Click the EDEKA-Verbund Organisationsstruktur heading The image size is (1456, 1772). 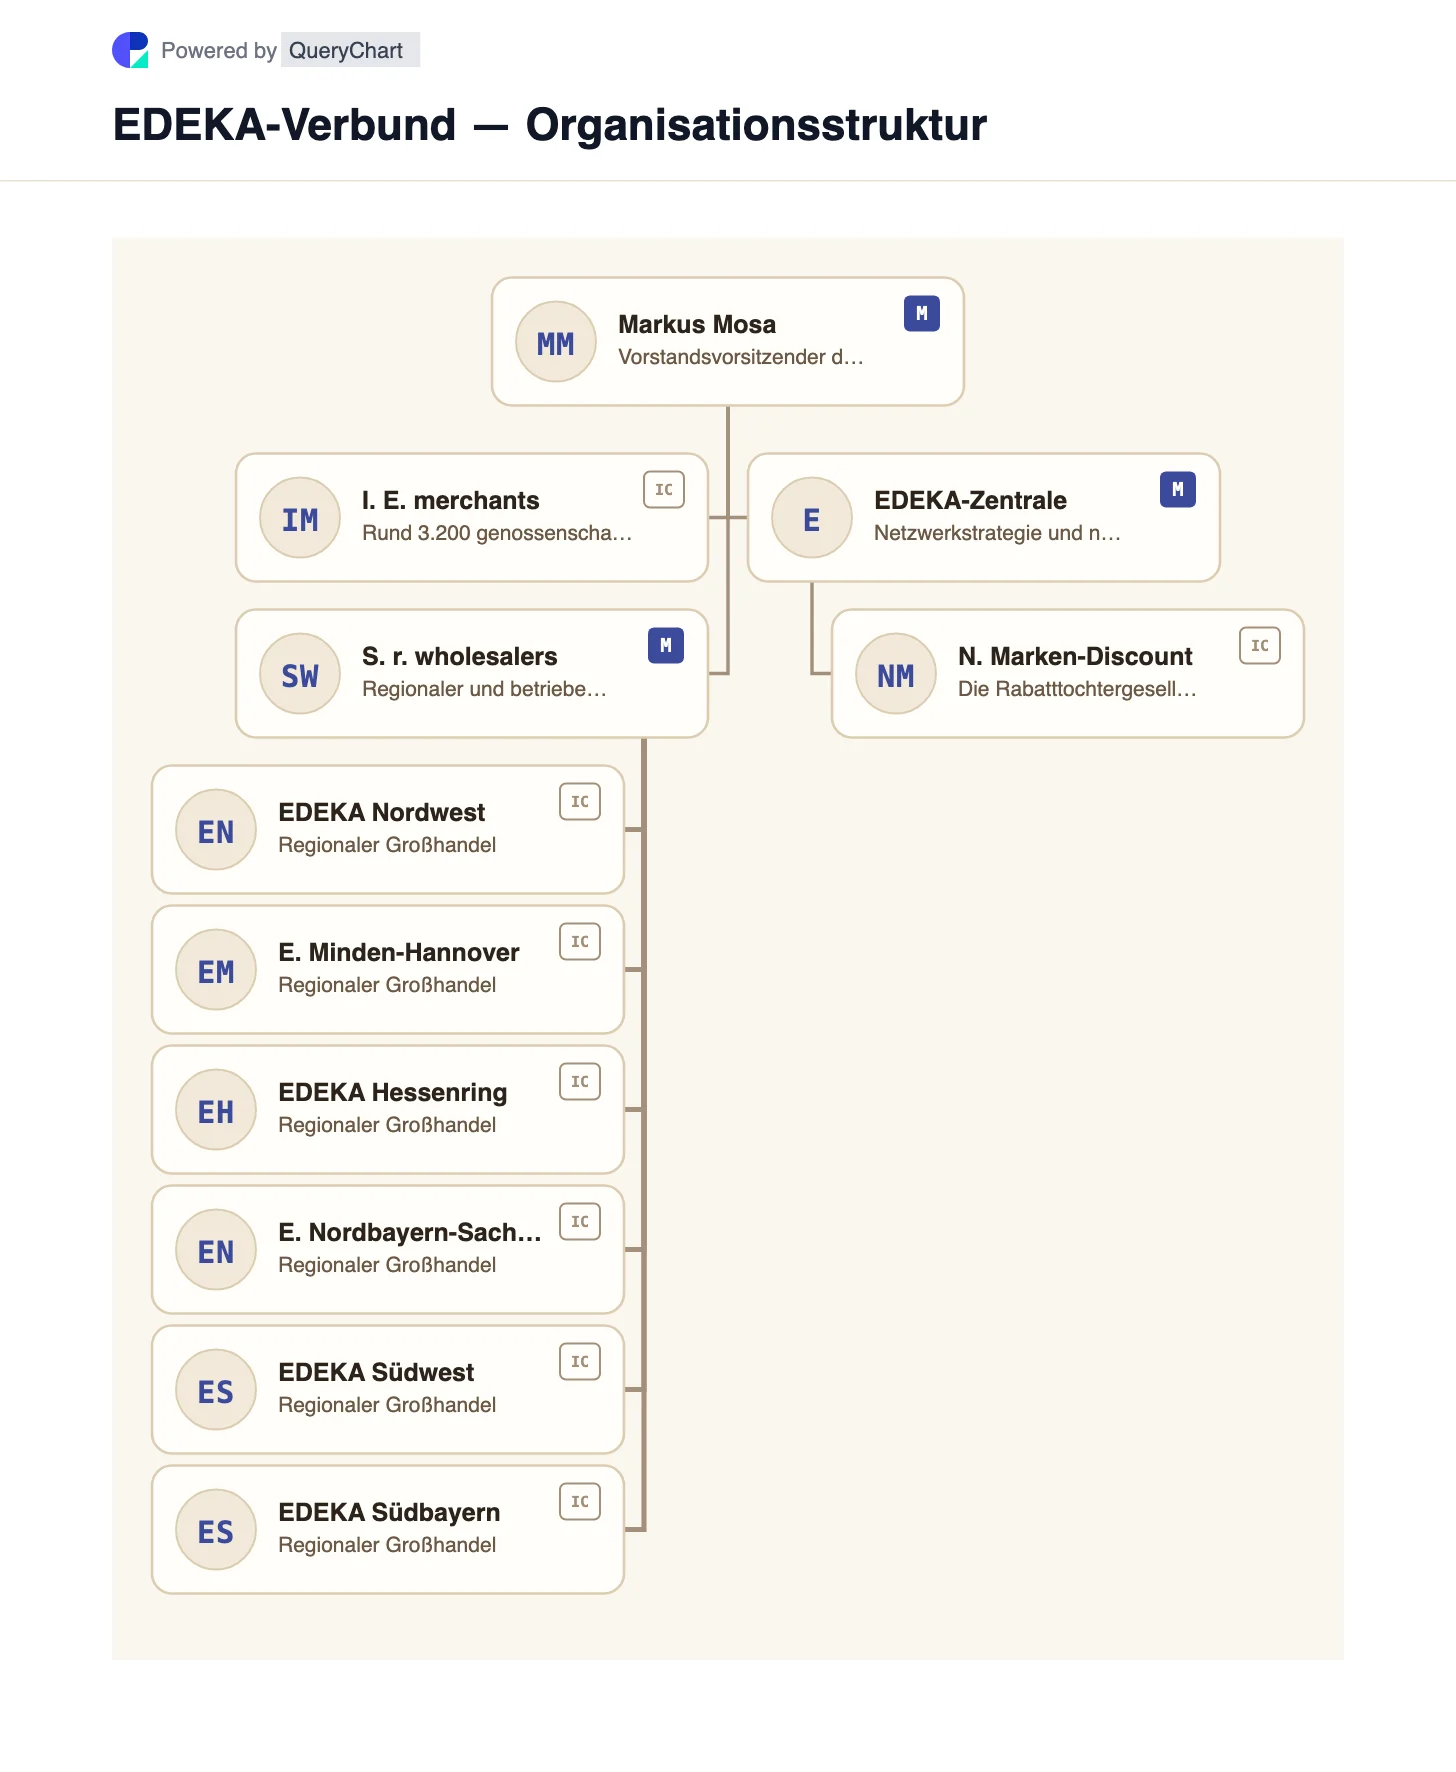pyautogui.click(x=549, y=125)
